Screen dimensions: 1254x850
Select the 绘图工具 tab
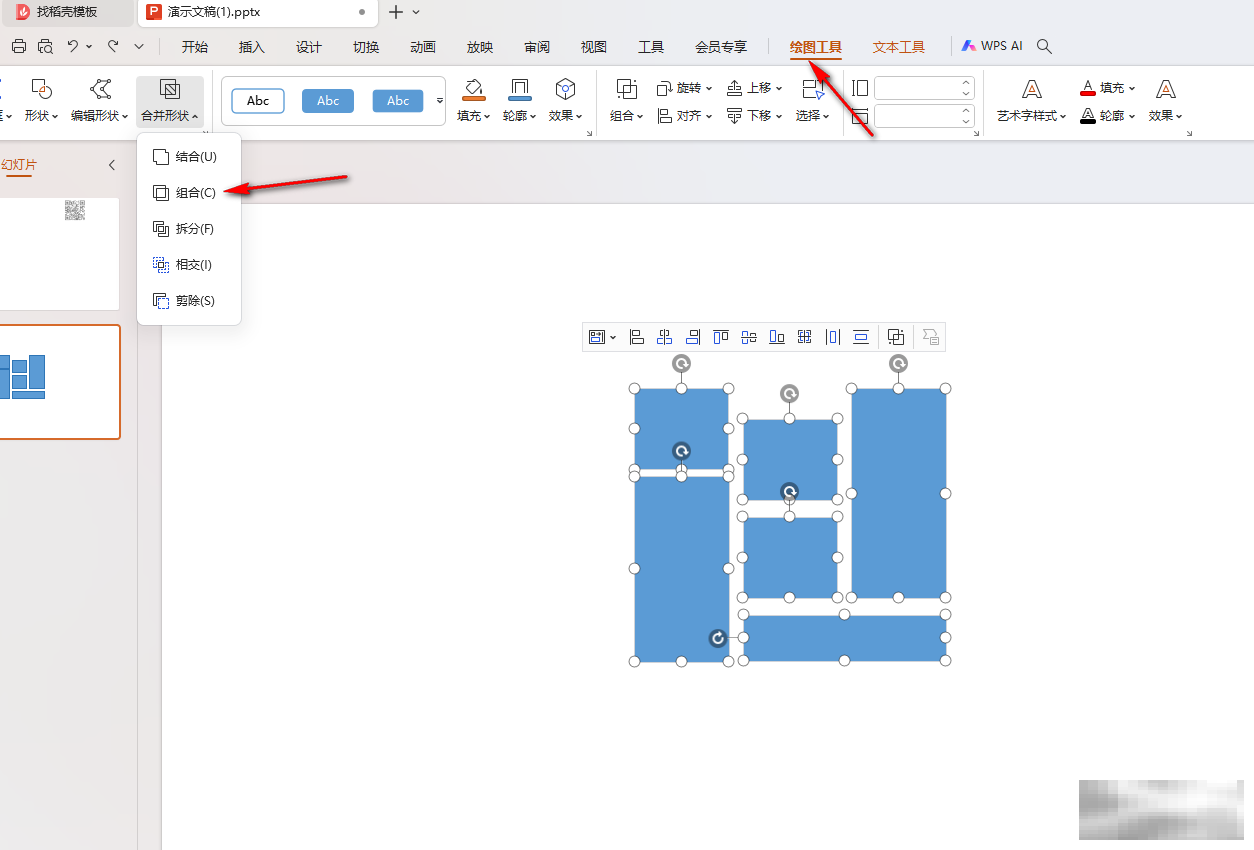[x=816, y=47]
